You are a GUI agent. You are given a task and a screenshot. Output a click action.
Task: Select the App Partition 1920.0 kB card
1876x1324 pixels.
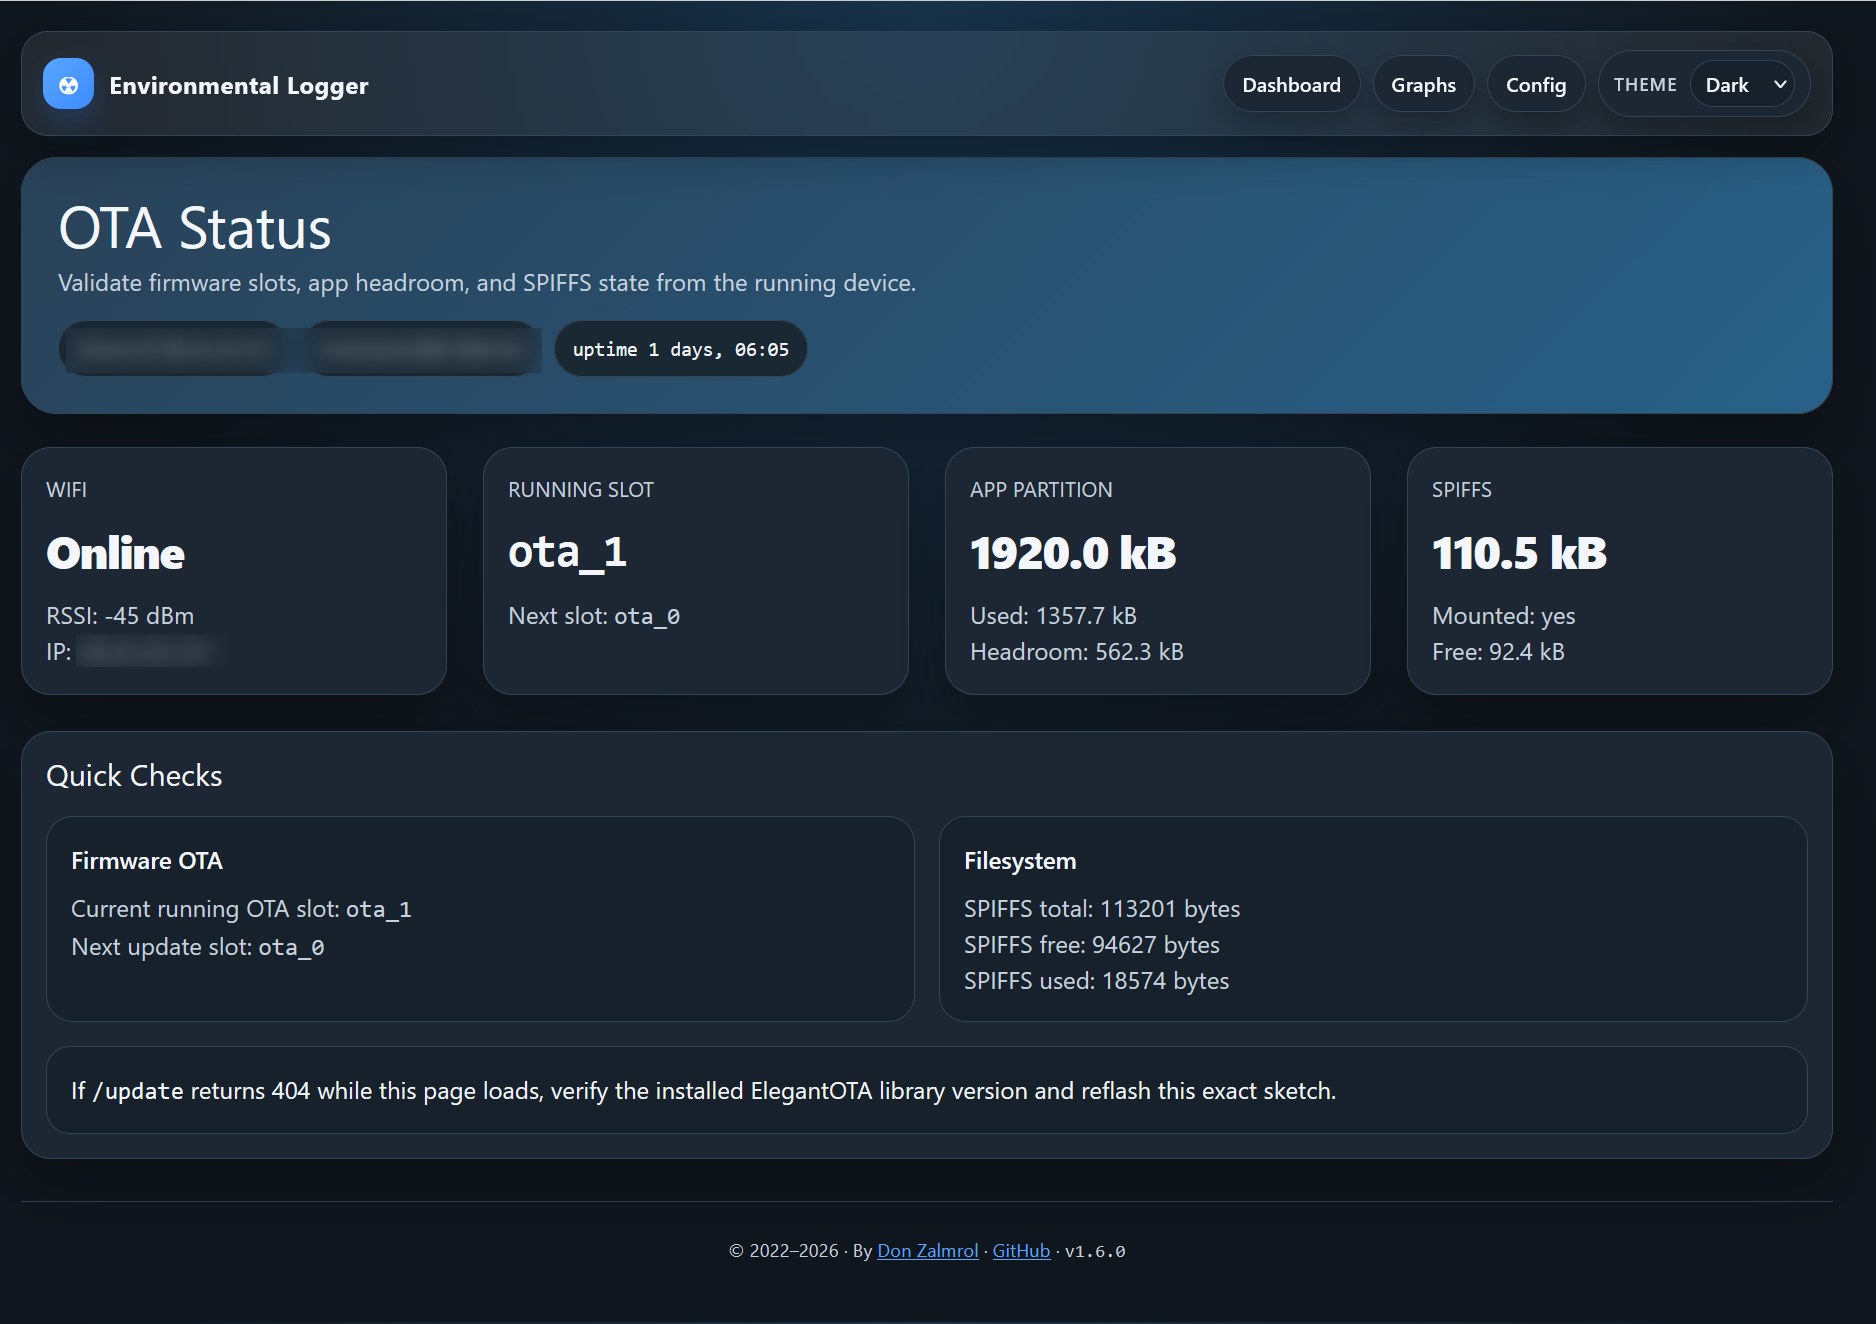click(1158, 571)
